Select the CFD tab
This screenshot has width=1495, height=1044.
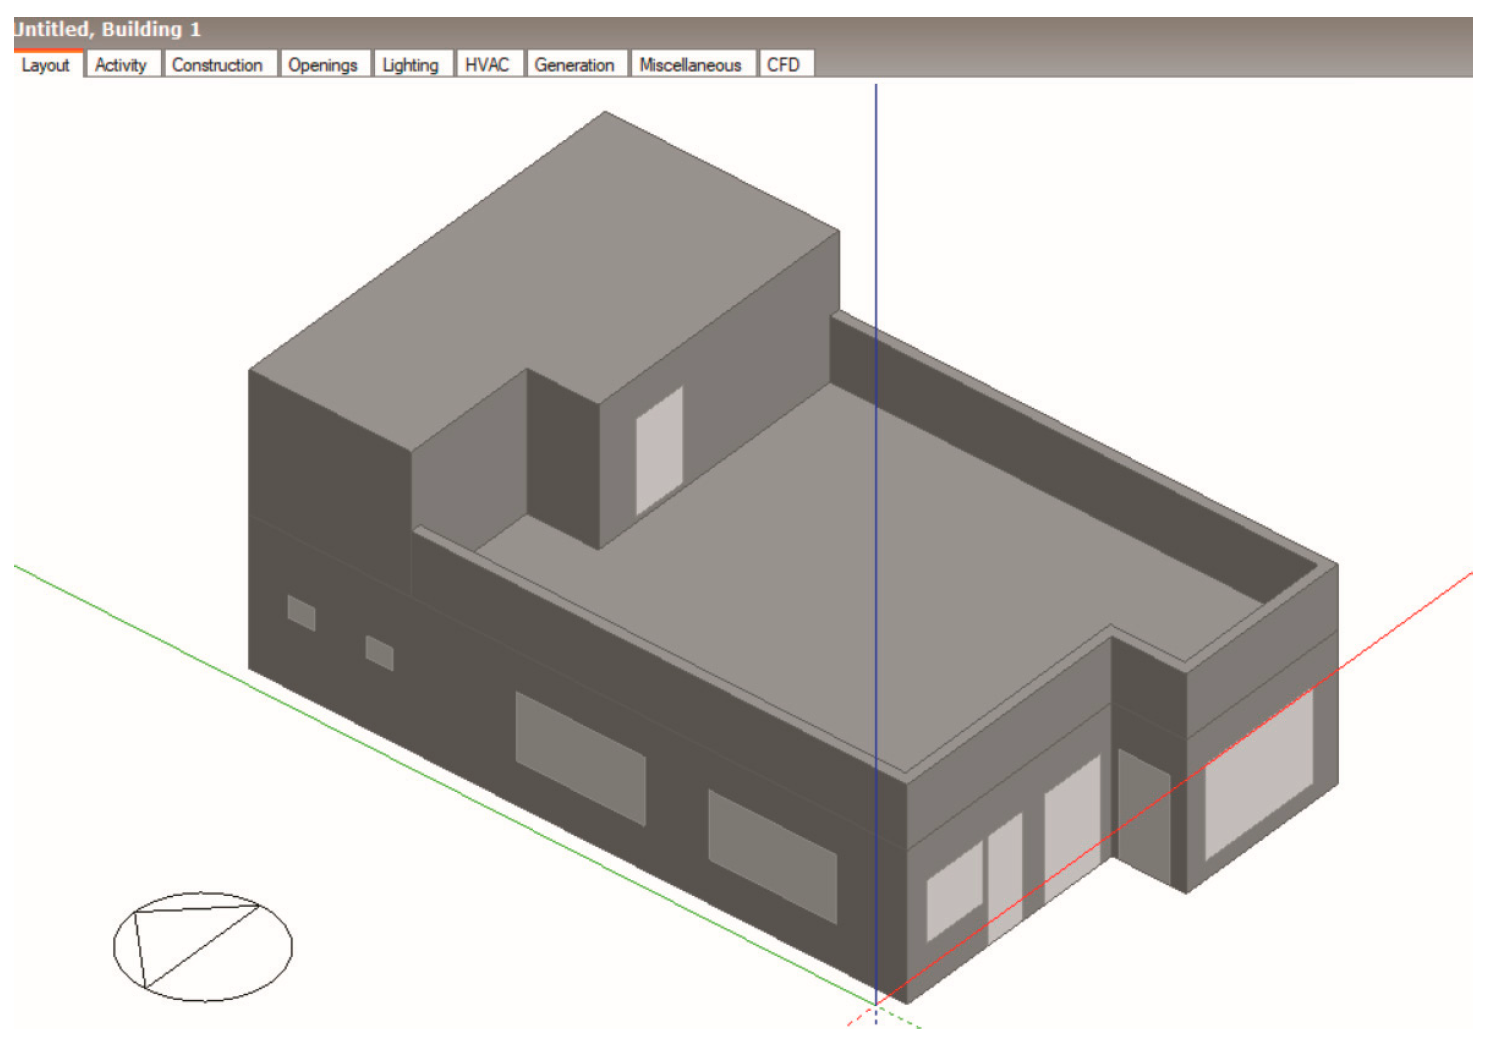[x=783, y=65]
